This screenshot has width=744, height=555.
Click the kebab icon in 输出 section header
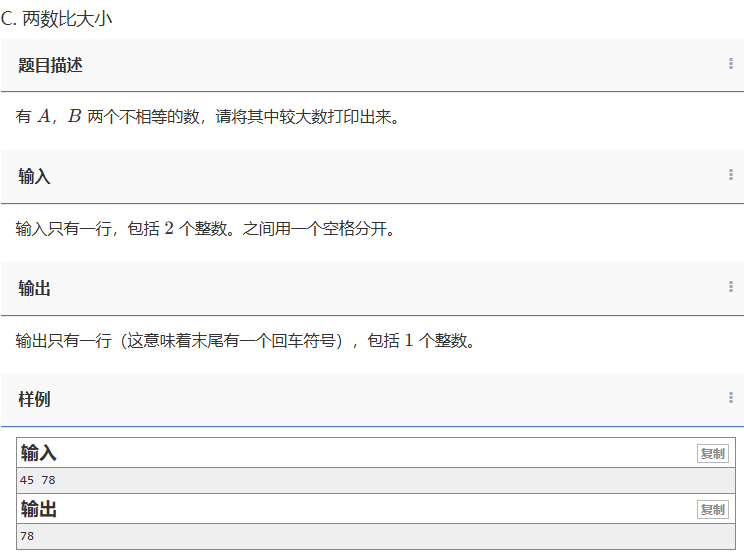(731, 287)
